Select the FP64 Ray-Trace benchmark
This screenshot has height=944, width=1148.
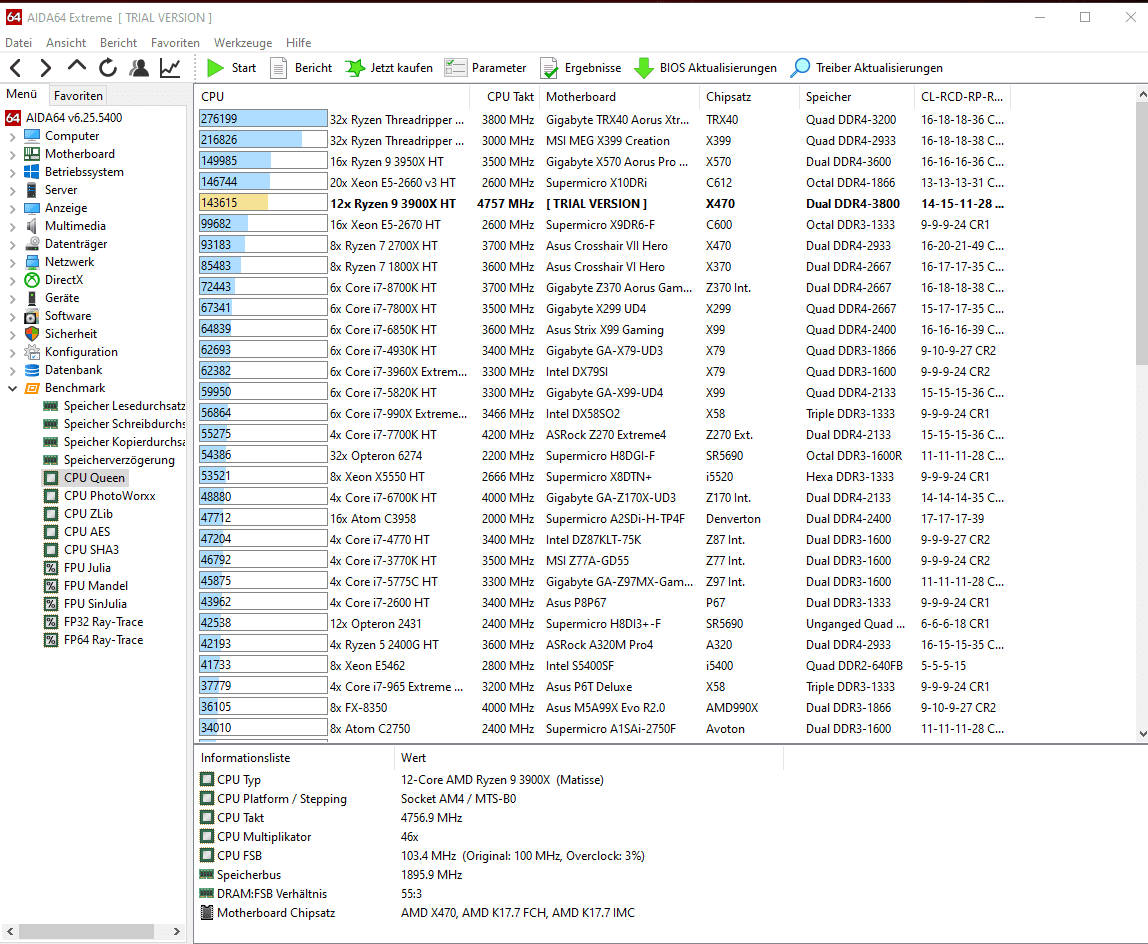point(103,640)
